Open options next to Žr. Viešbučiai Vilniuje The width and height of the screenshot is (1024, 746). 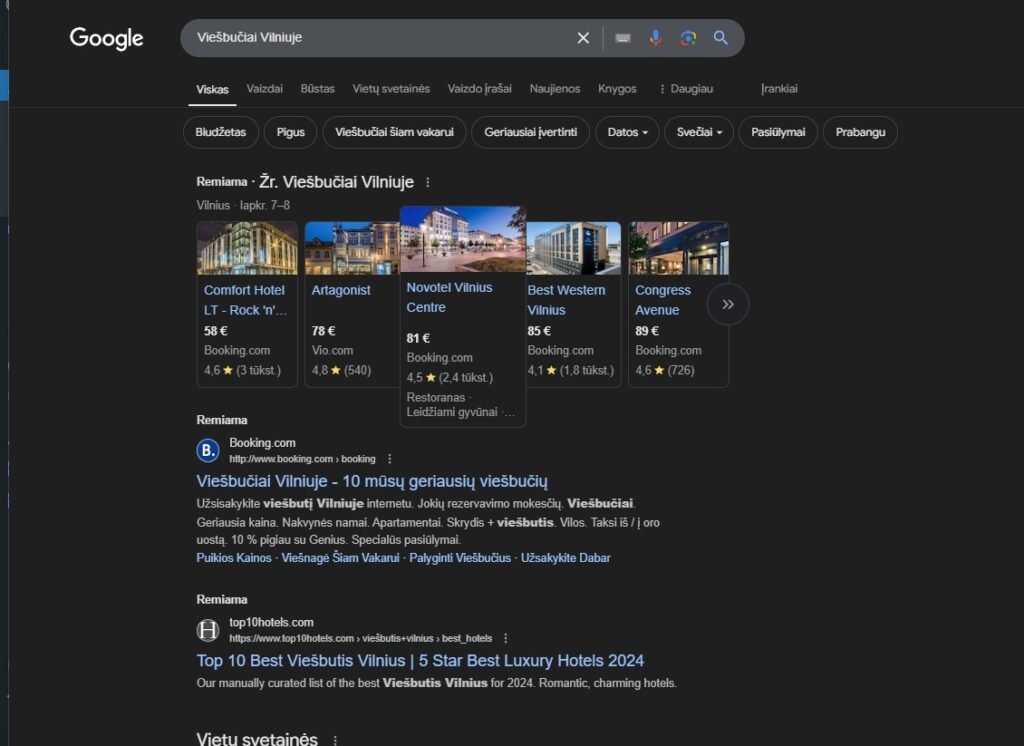[x=428, y=182]
